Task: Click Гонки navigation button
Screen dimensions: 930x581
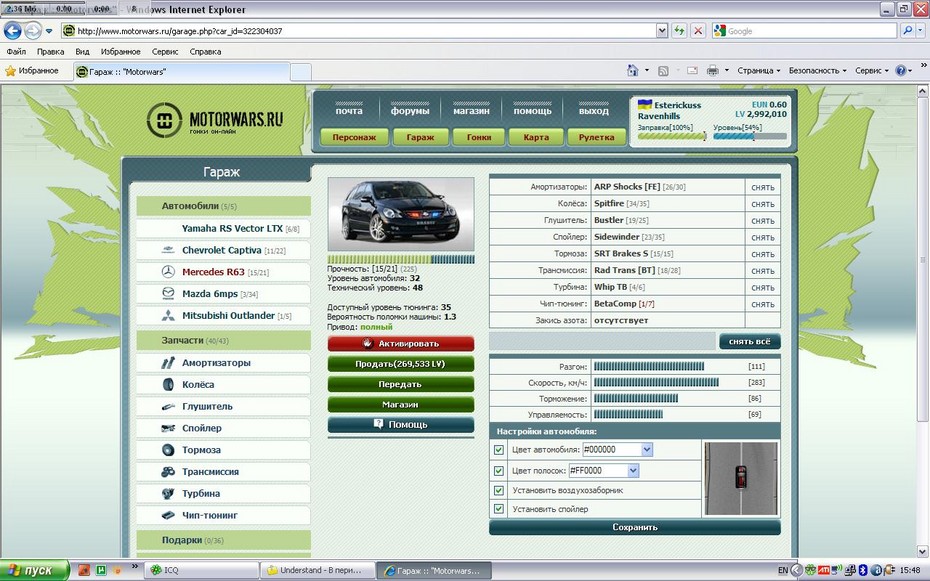Action: click(479, 137)
